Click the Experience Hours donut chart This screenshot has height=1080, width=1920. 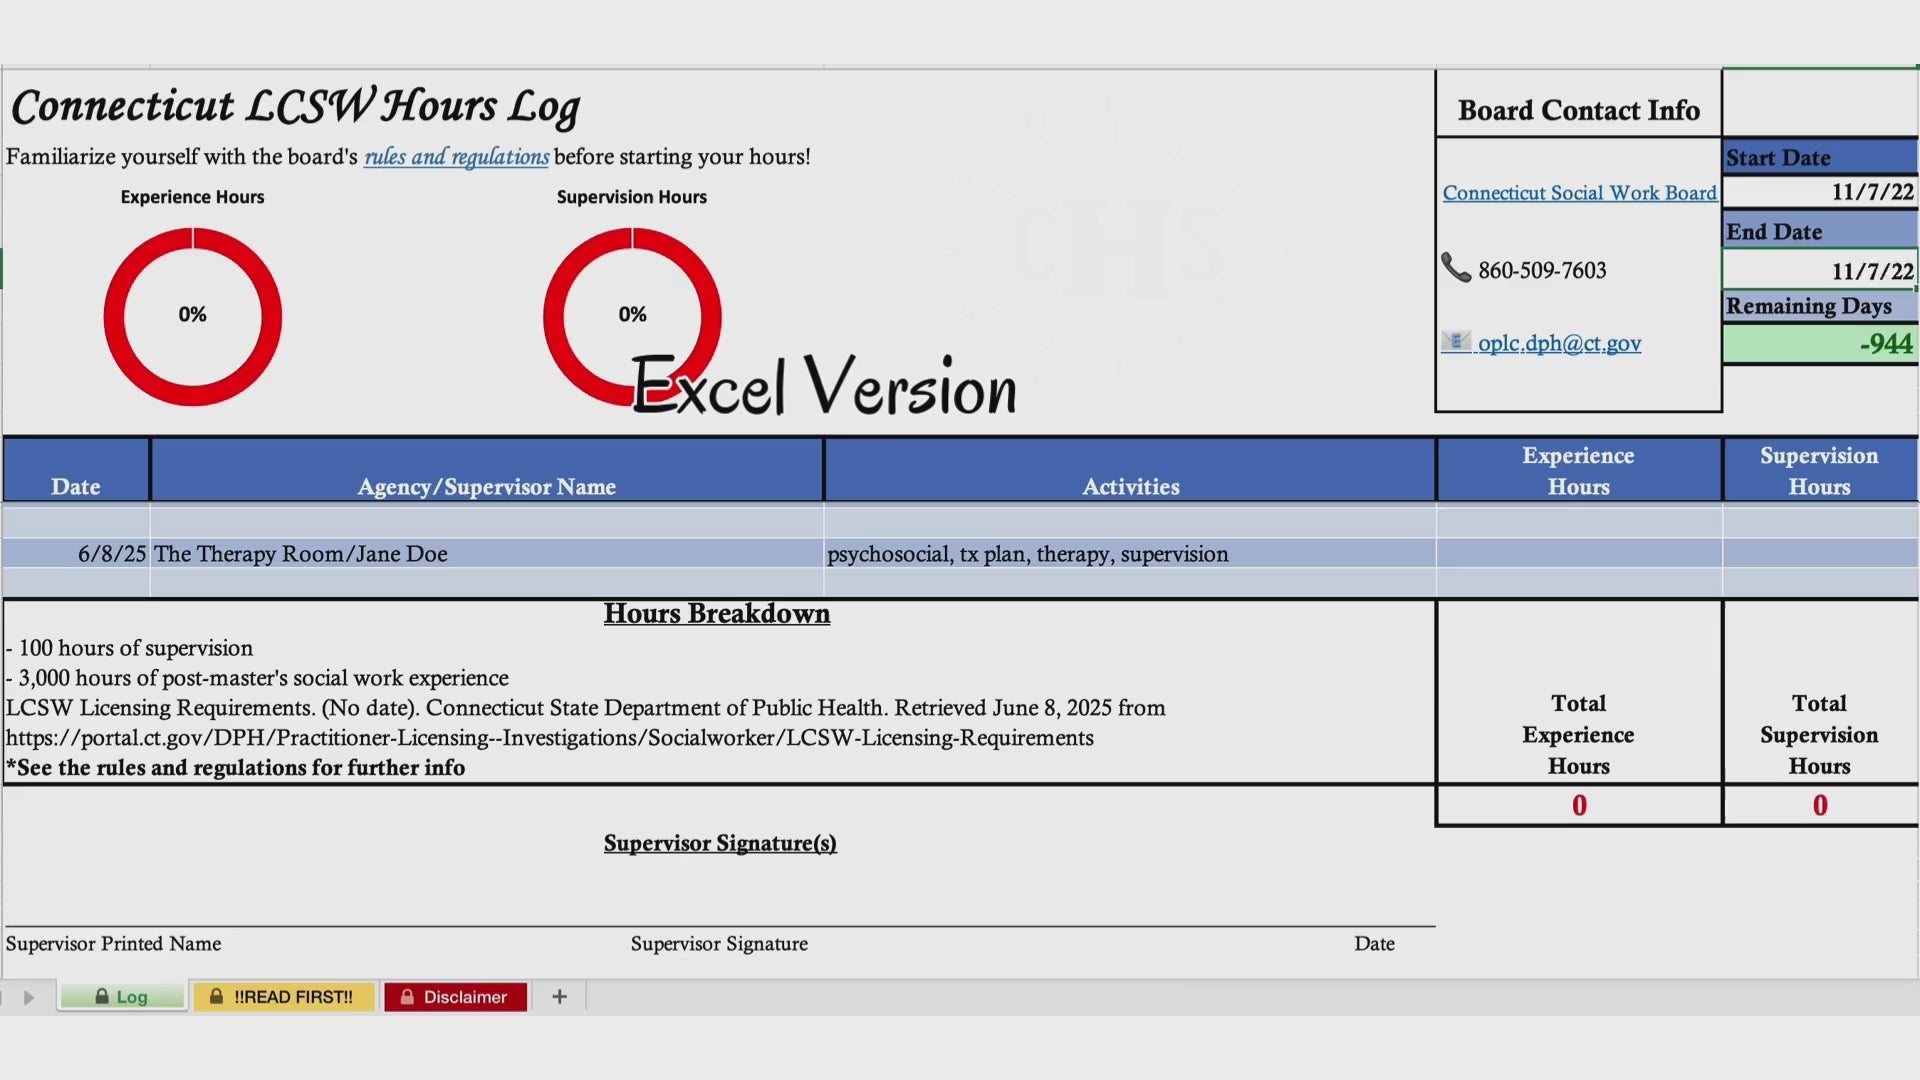point(192,316)
